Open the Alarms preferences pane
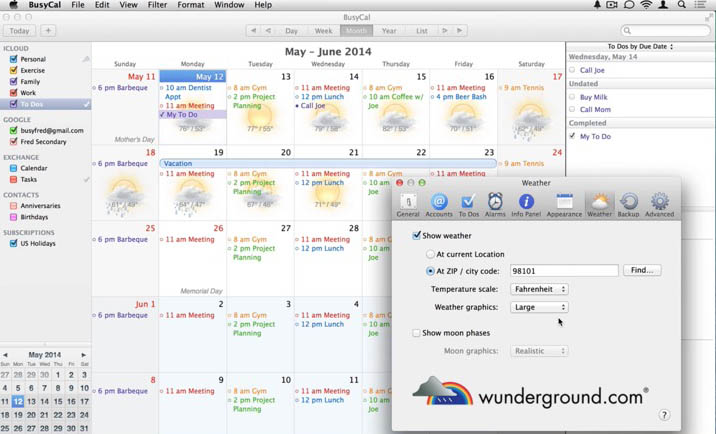 495,203
